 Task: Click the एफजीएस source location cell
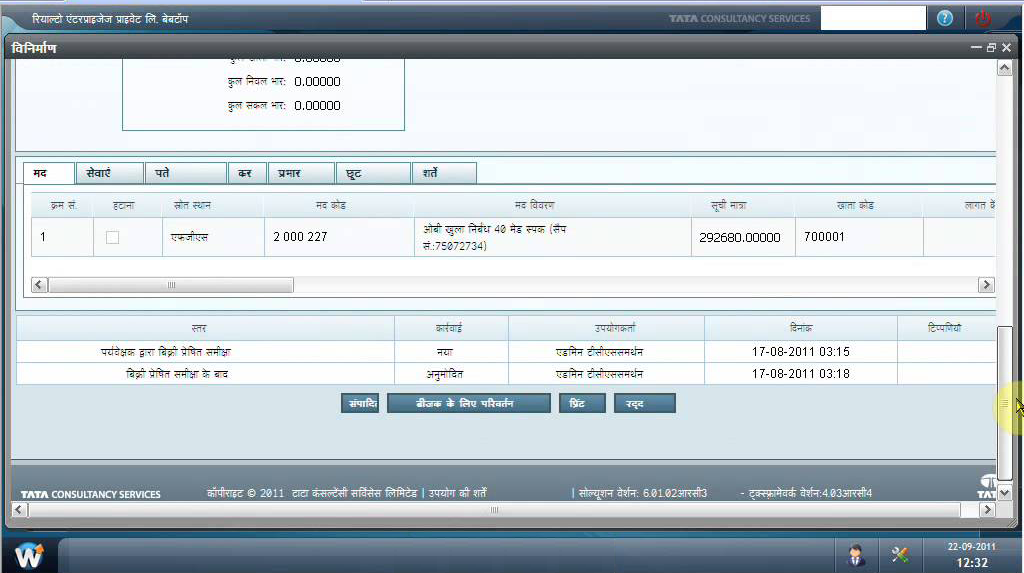coord(213,237)
